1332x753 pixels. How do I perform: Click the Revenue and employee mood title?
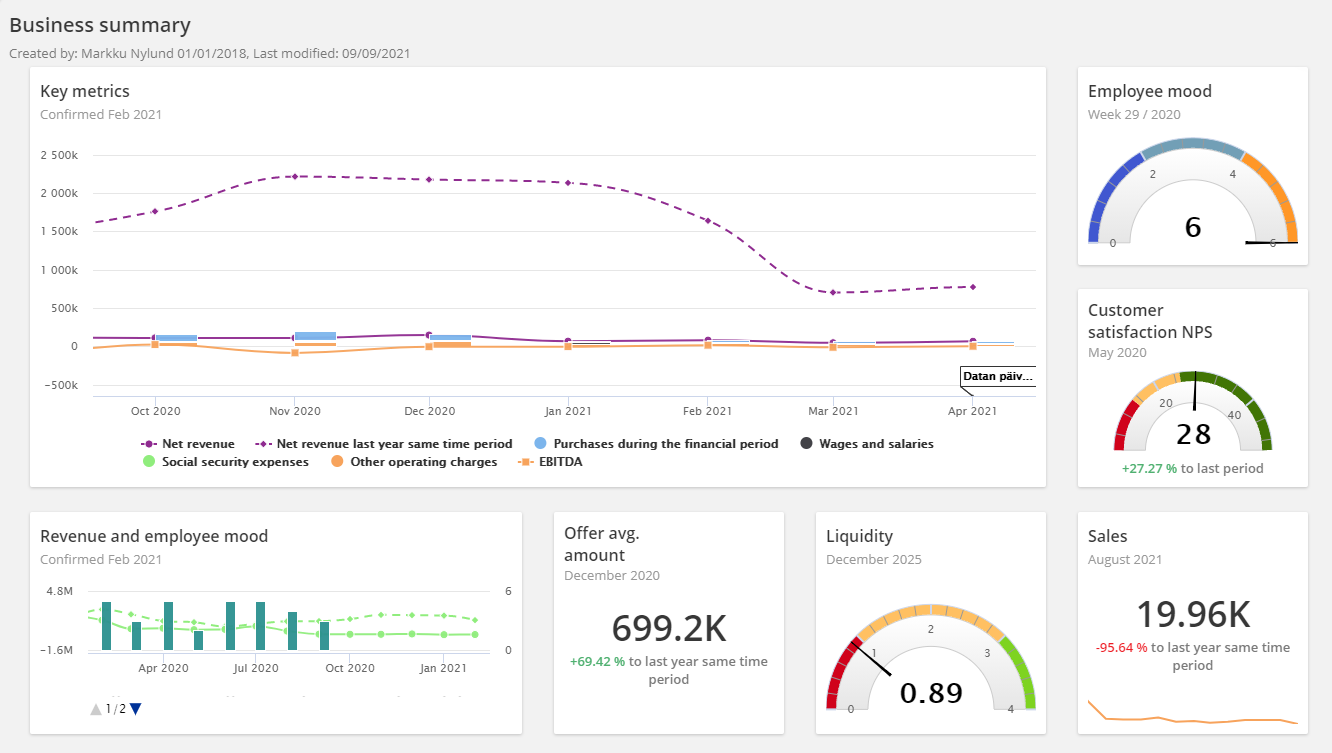click(x=154, y=536)
